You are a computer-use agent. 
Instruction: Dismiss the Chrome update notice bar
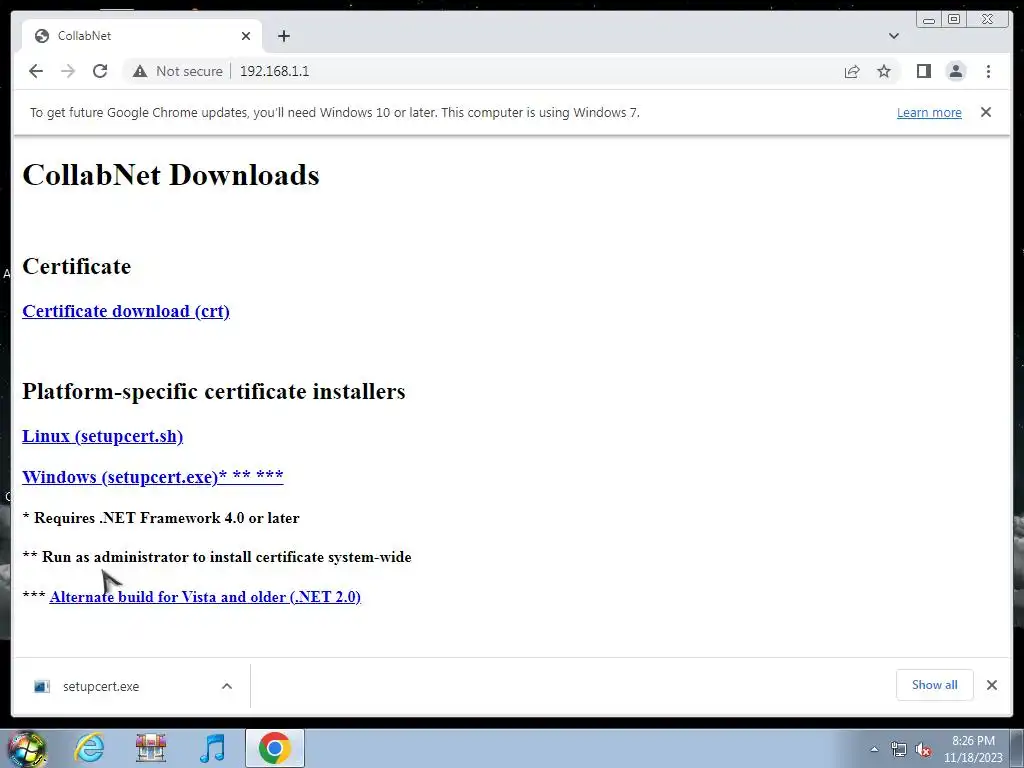click(986, 112)
